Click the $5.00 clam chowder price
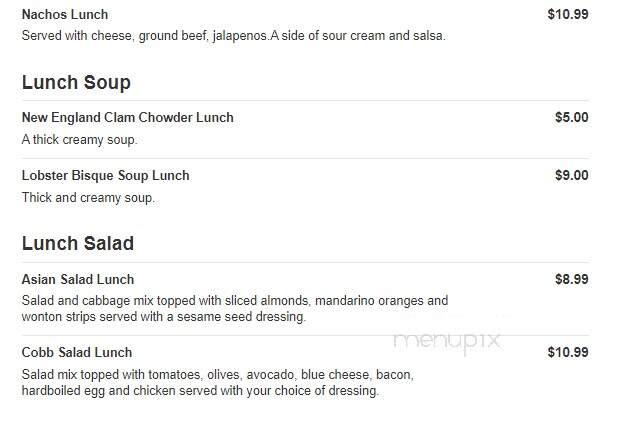Image resolution: width=626 pixels, height=423 pixels. [571, 117]
